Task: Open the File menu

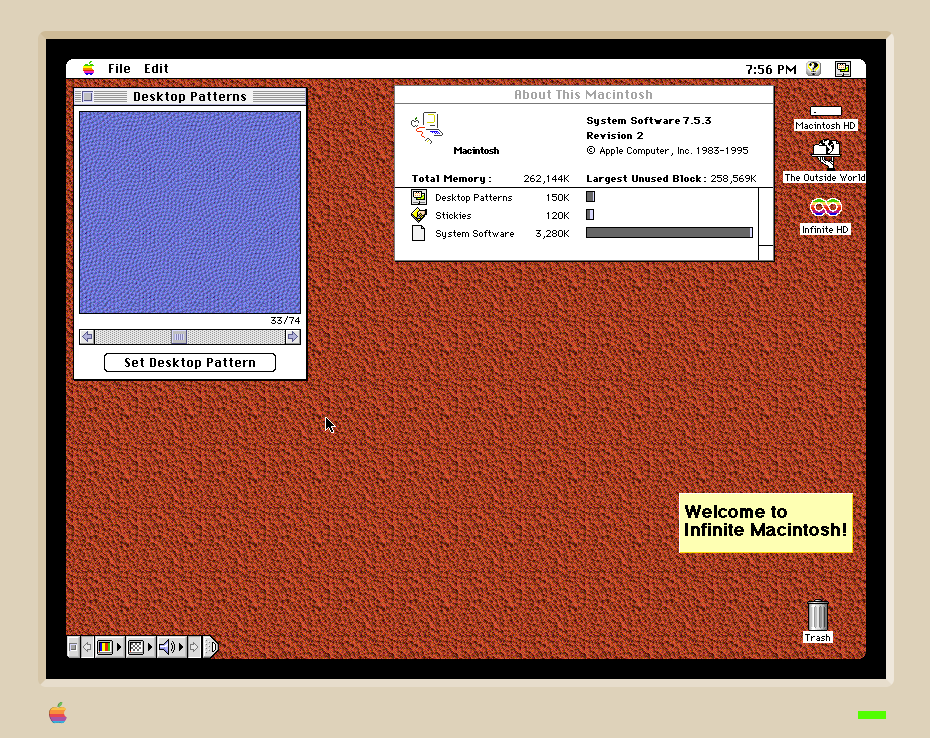Action: 119,69
